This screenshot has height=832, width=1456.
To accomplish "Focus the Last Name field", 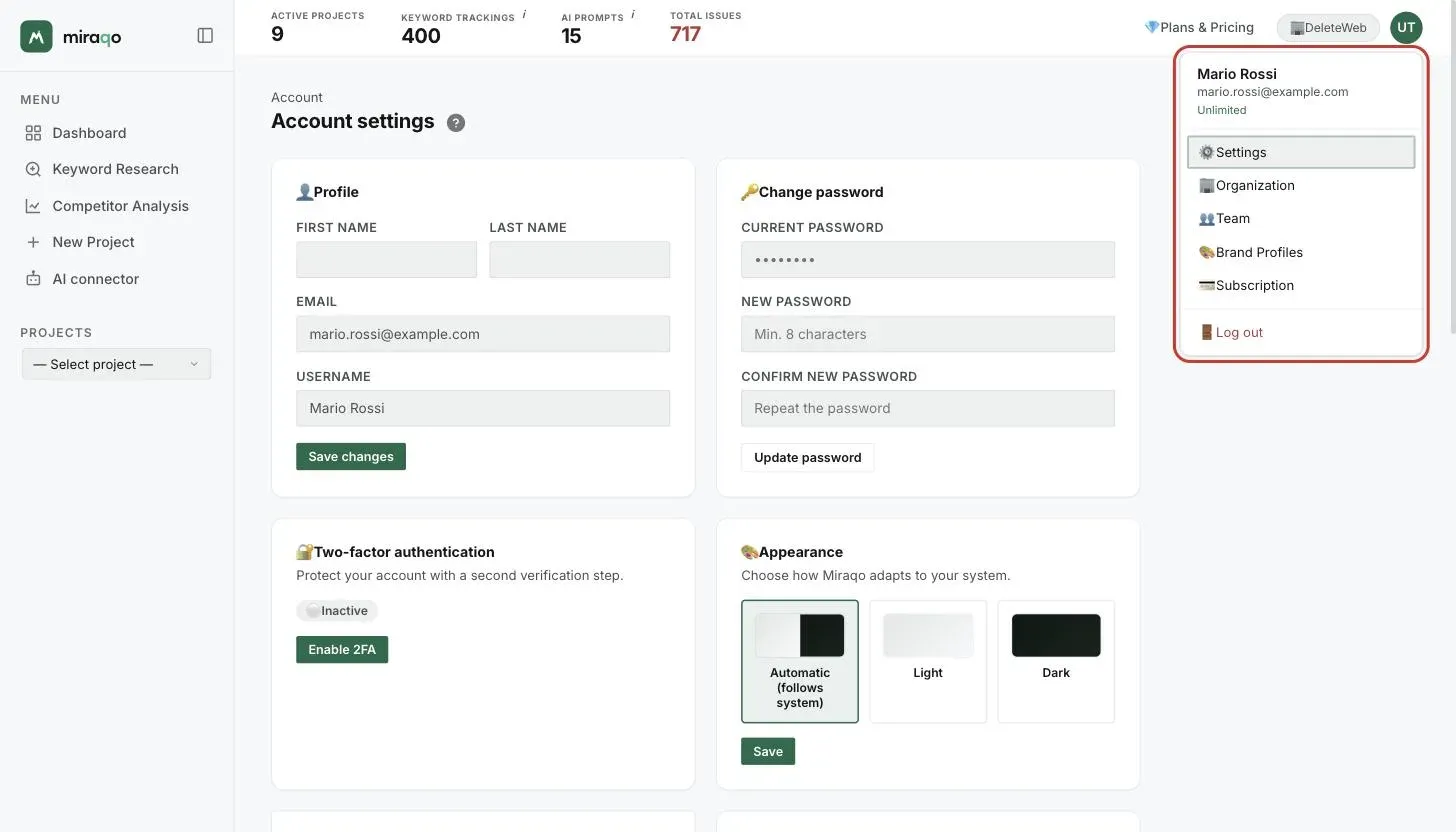I will 580,260.
